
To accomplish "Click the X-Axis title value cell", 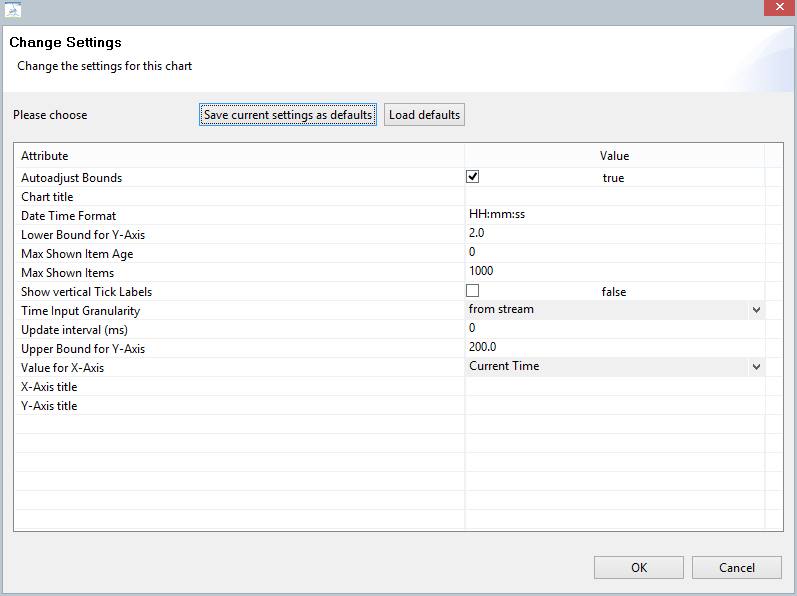I will click(x=614, y=387).
